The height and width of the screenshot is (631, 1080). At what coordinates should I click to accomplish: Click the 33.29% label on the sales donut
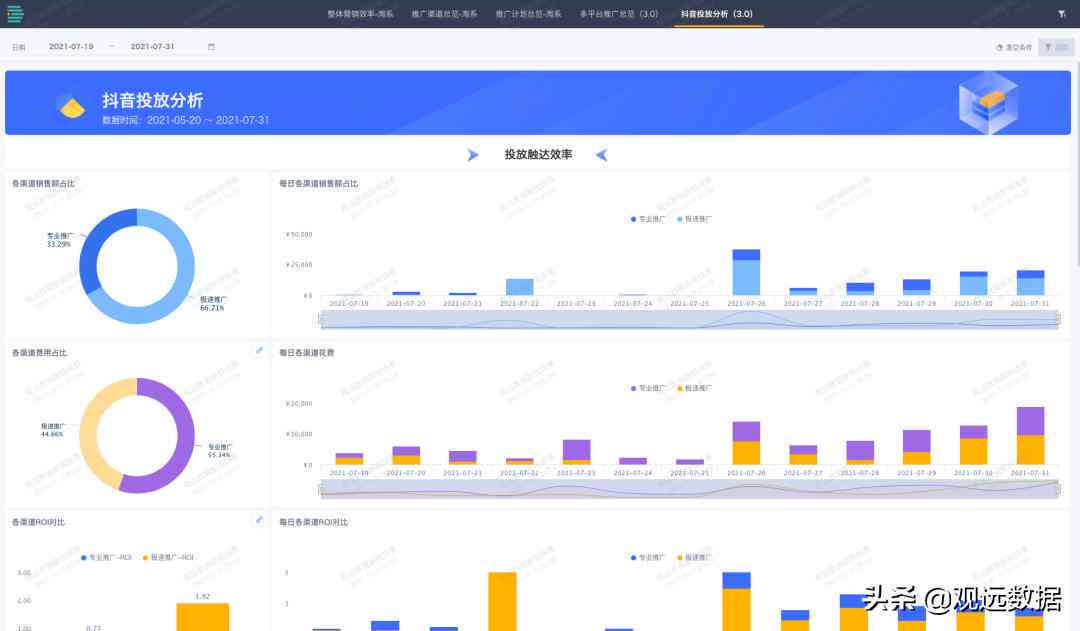(59, 244)
